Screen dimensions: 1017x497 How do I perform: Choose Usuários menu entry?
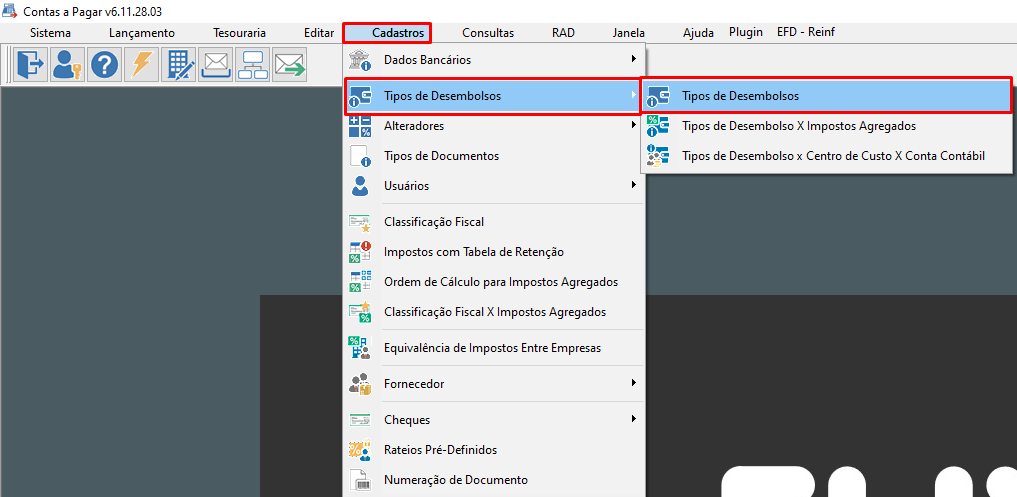click(494, 186)
